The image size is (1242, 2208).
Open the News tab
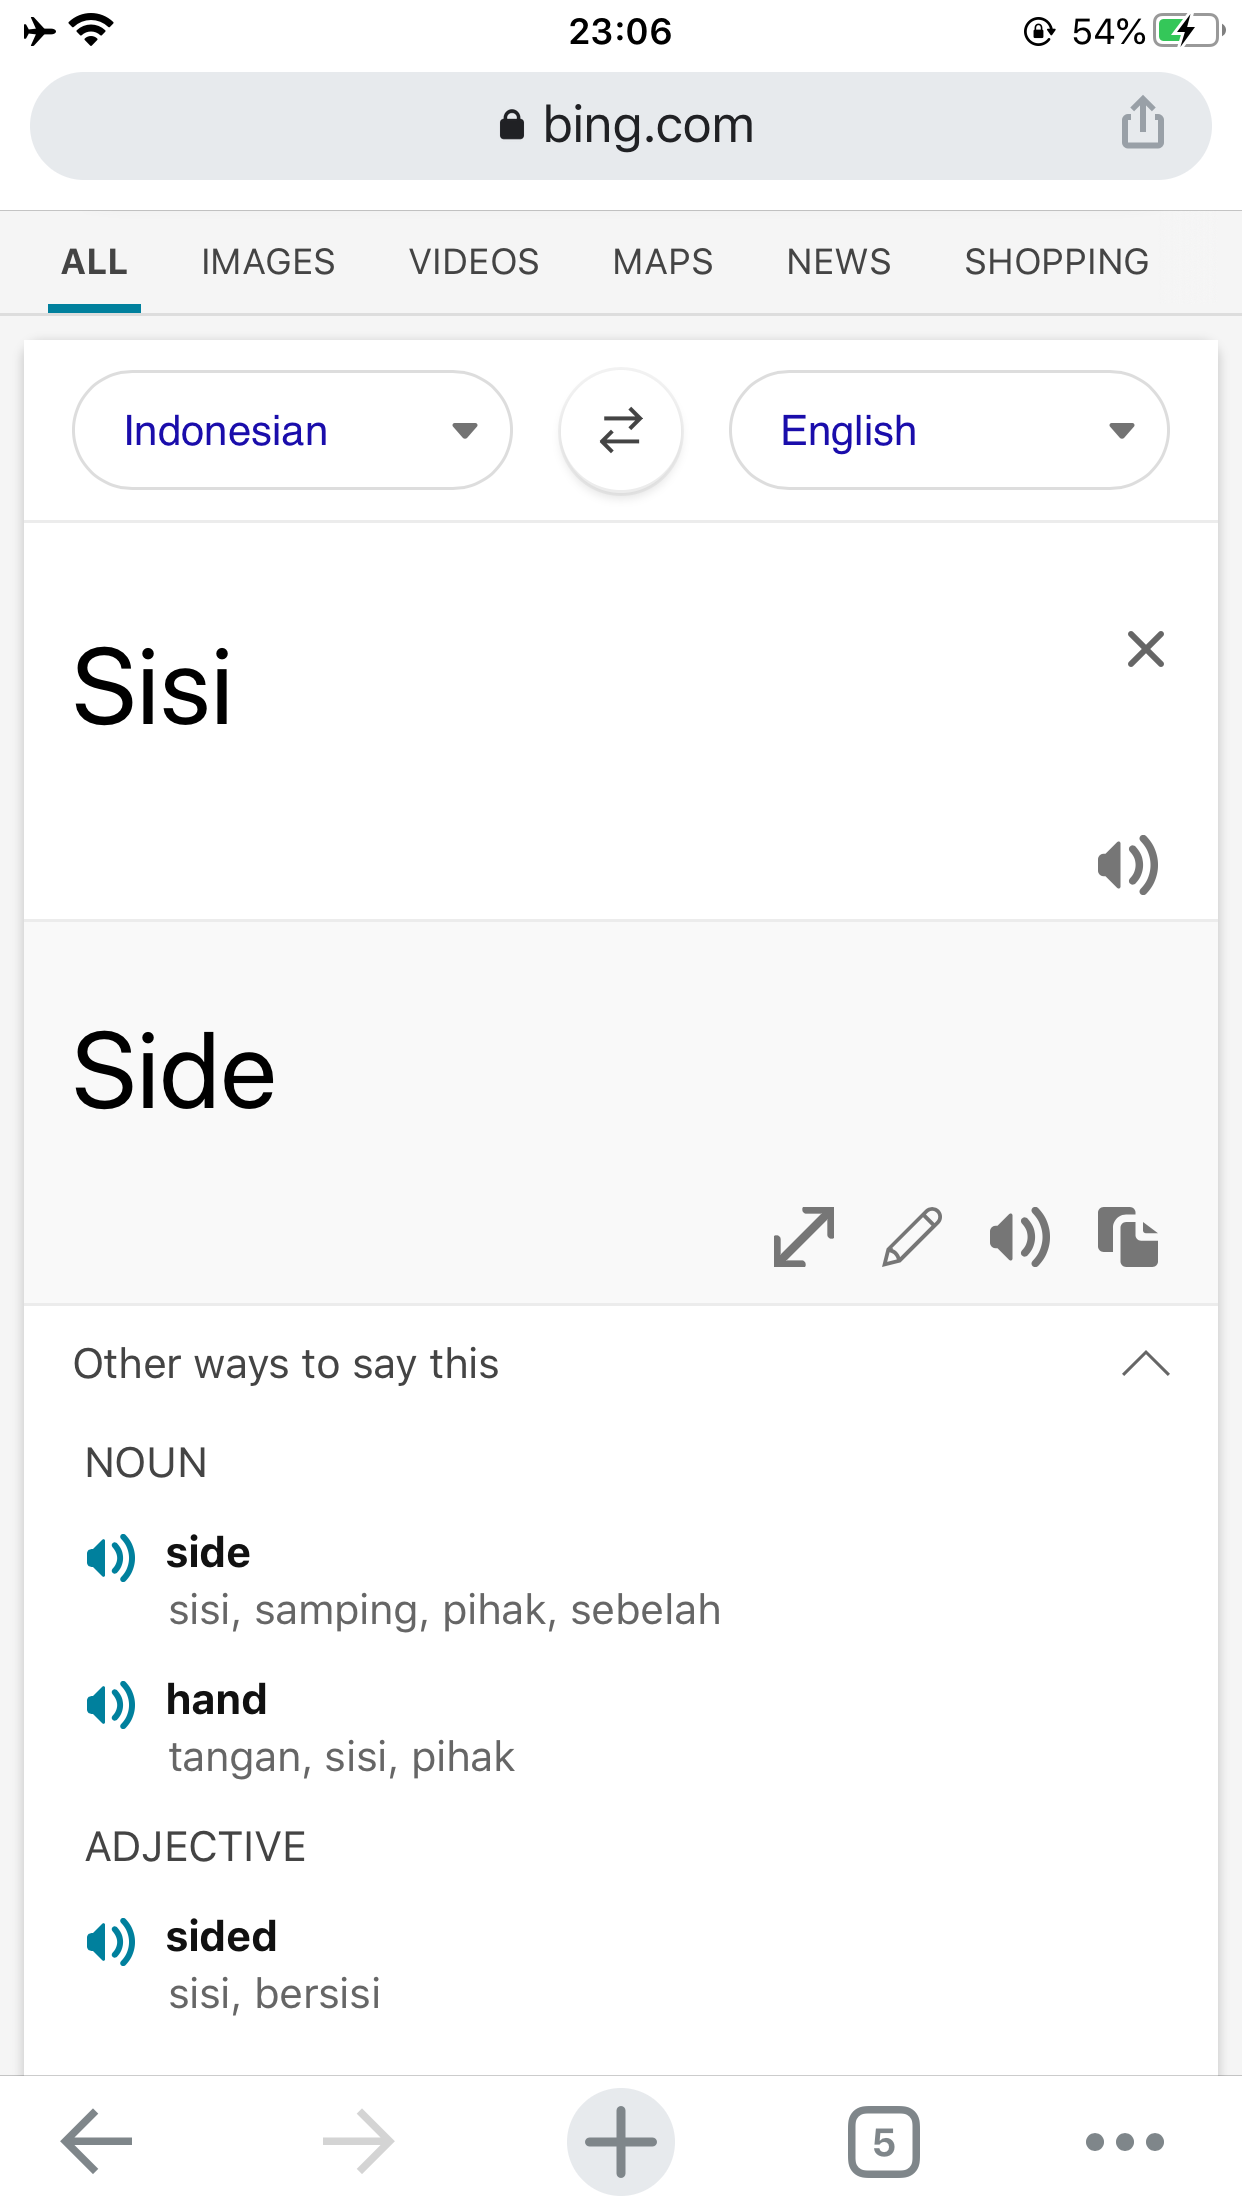click(838, 262)
